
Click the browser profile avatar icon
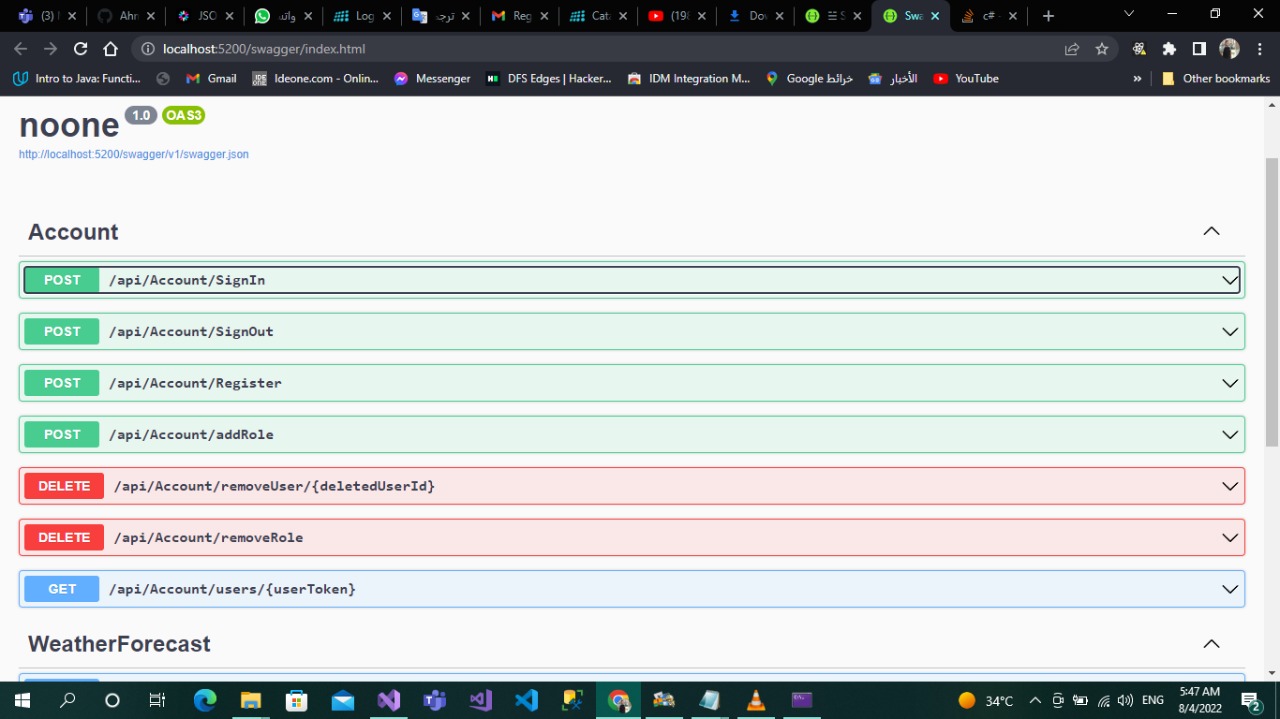1228,48
